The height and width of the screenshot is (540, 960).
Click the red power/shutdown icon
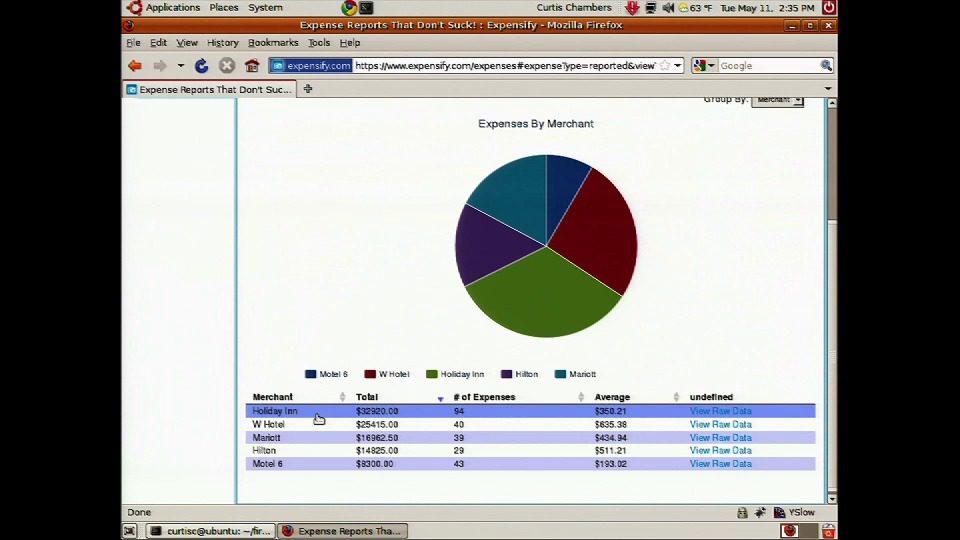pos(829,7)
